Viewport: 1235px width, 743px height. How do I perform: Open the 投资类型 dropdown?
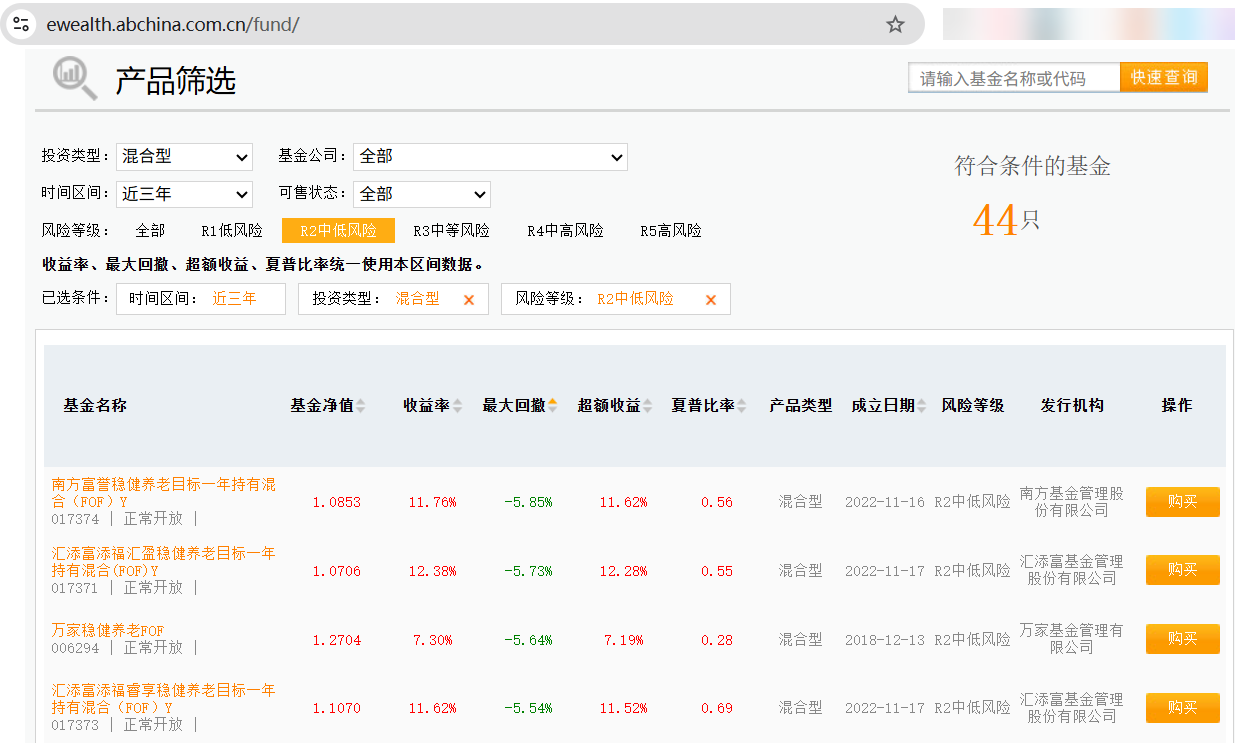coord(185,157)
